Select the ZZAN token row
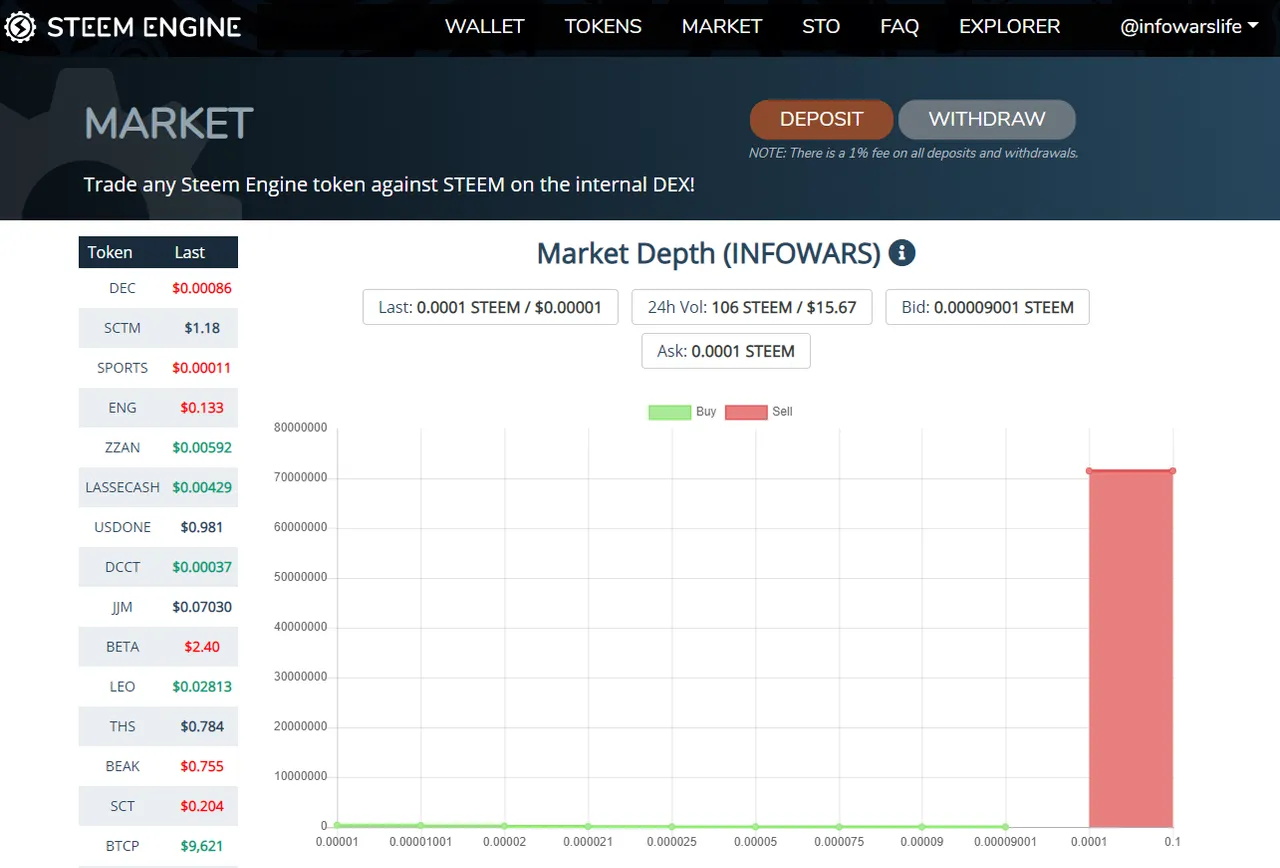This screenshot has width=1280, height=868. tap(158, 448)
